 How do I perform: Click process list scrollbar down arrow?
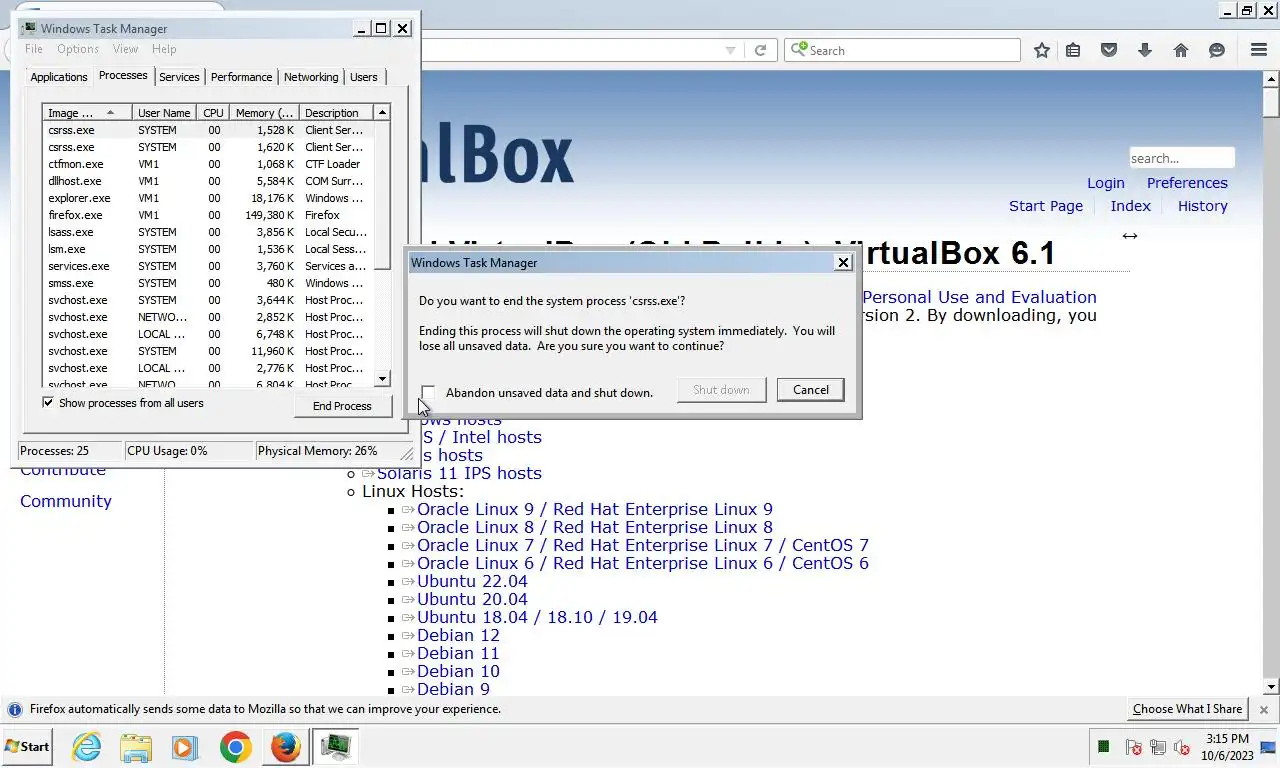[x=382, y=378]
